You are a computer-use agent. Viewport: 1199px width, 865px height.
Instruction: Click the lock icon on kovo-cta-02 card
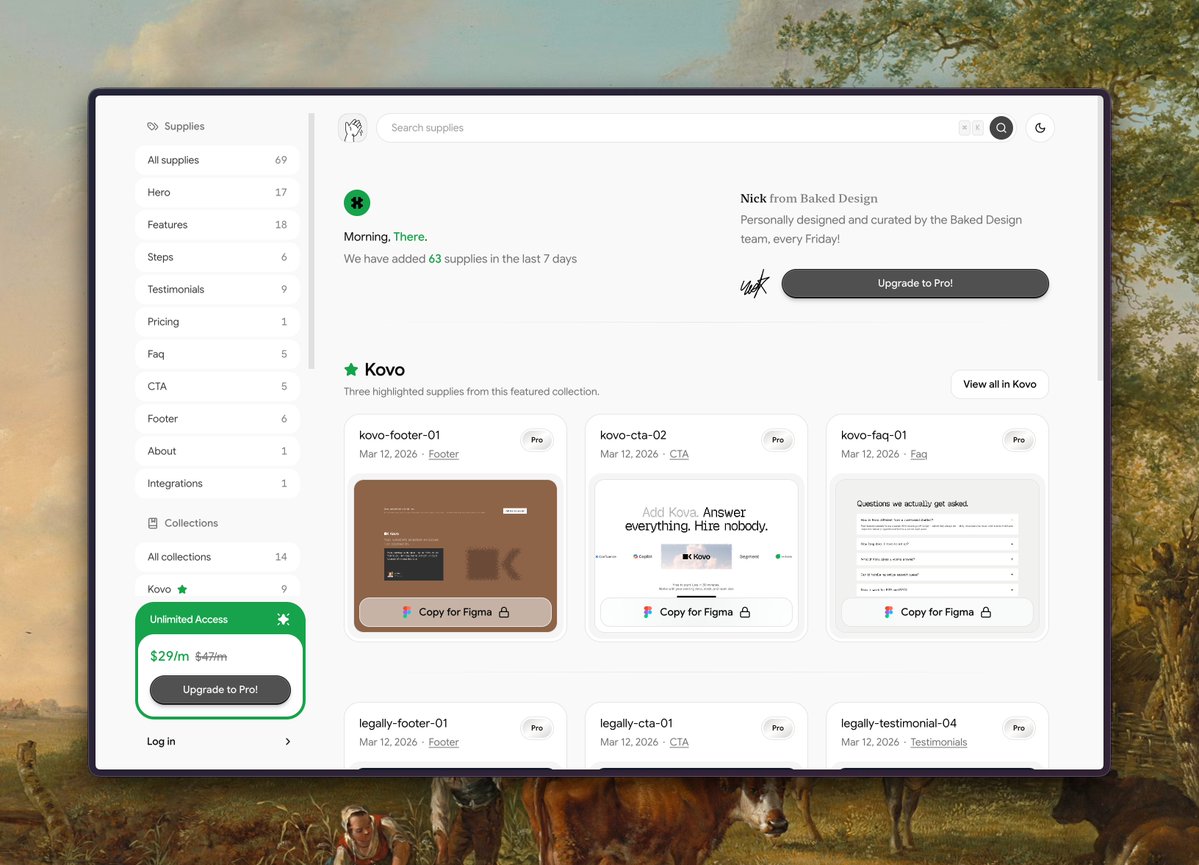pyautogui.click(x=745, y=612)
